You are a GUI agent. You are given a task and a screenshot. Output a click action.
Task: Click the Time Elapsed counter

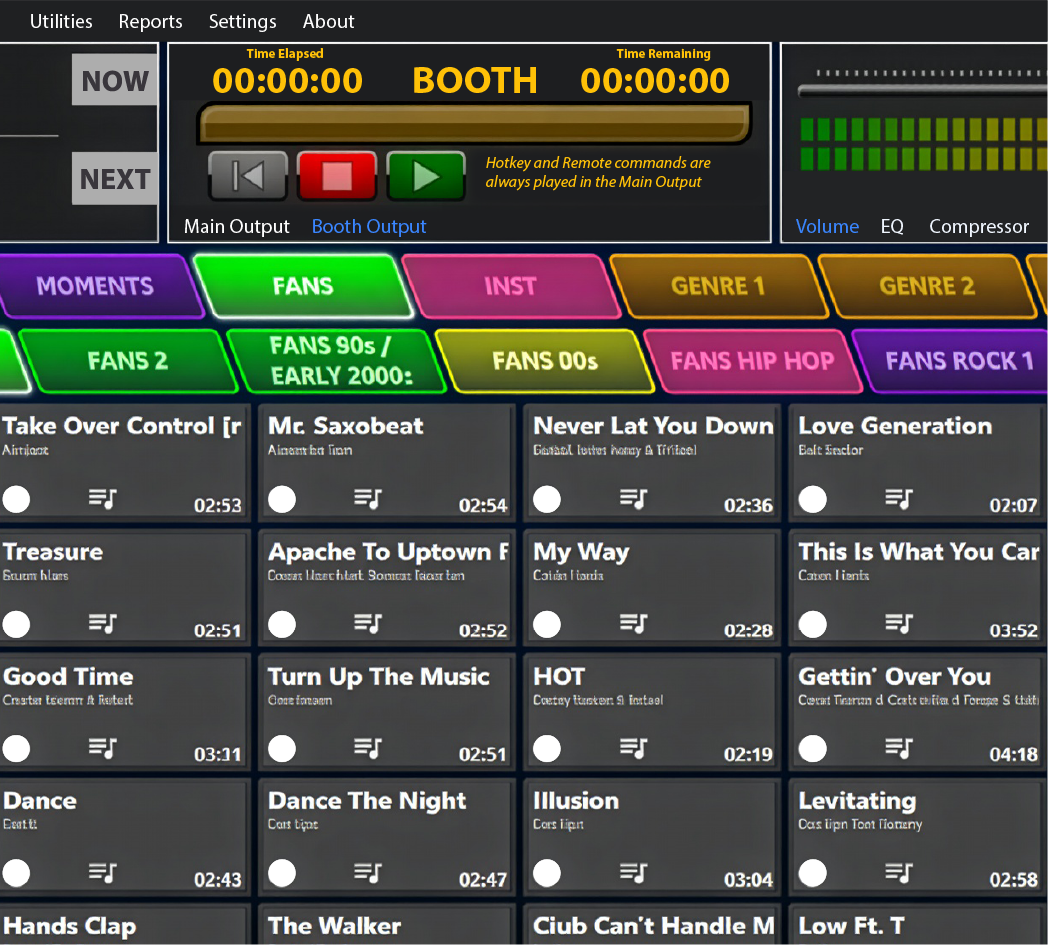[x=287, y=80]
